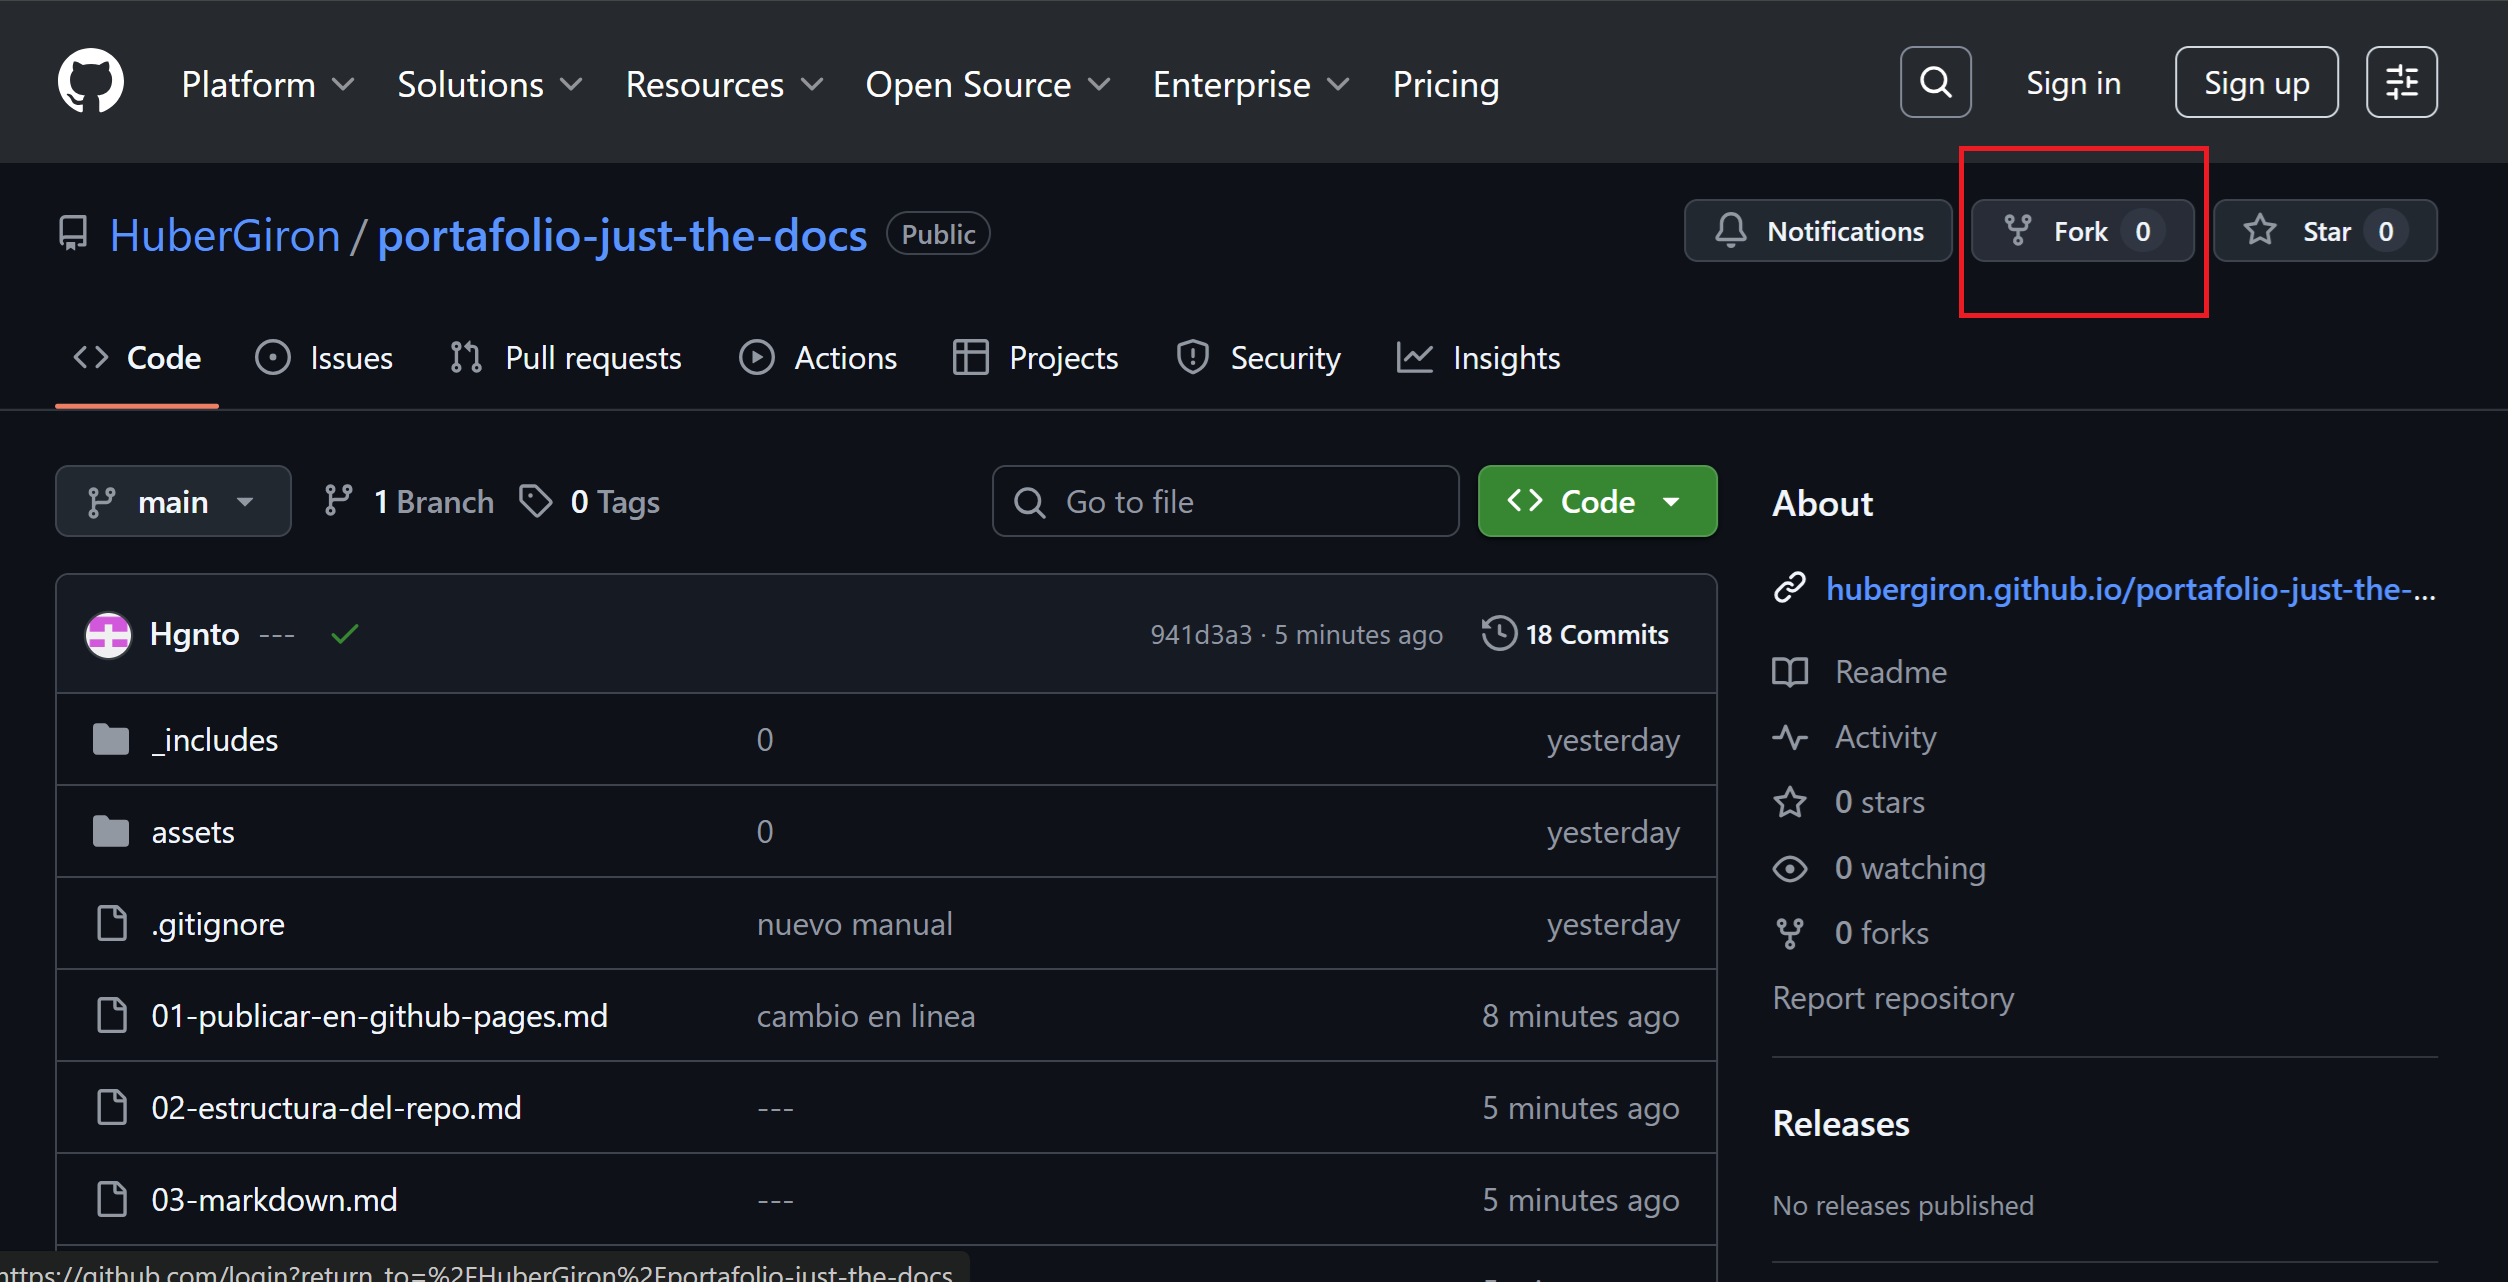The width and height of the screenshot is (2508, 1282).
Task: Click the appearance settings sliders icon
Action: [2401, 82]
